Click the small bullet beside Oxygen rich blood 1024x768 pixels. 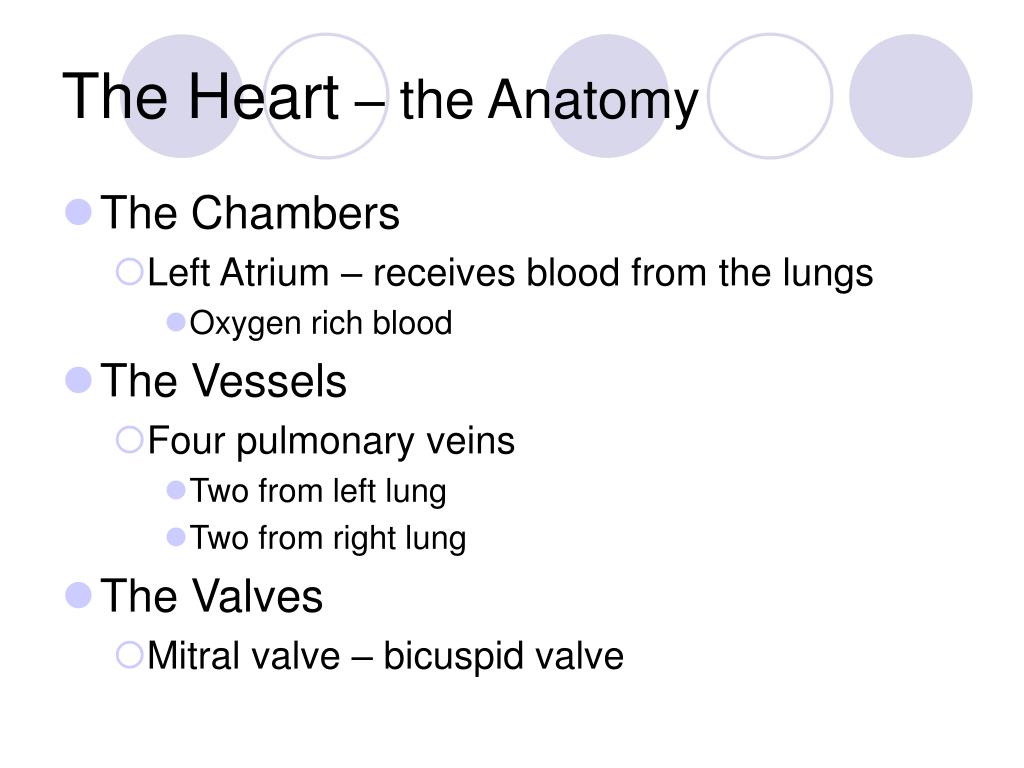point(176,322)
